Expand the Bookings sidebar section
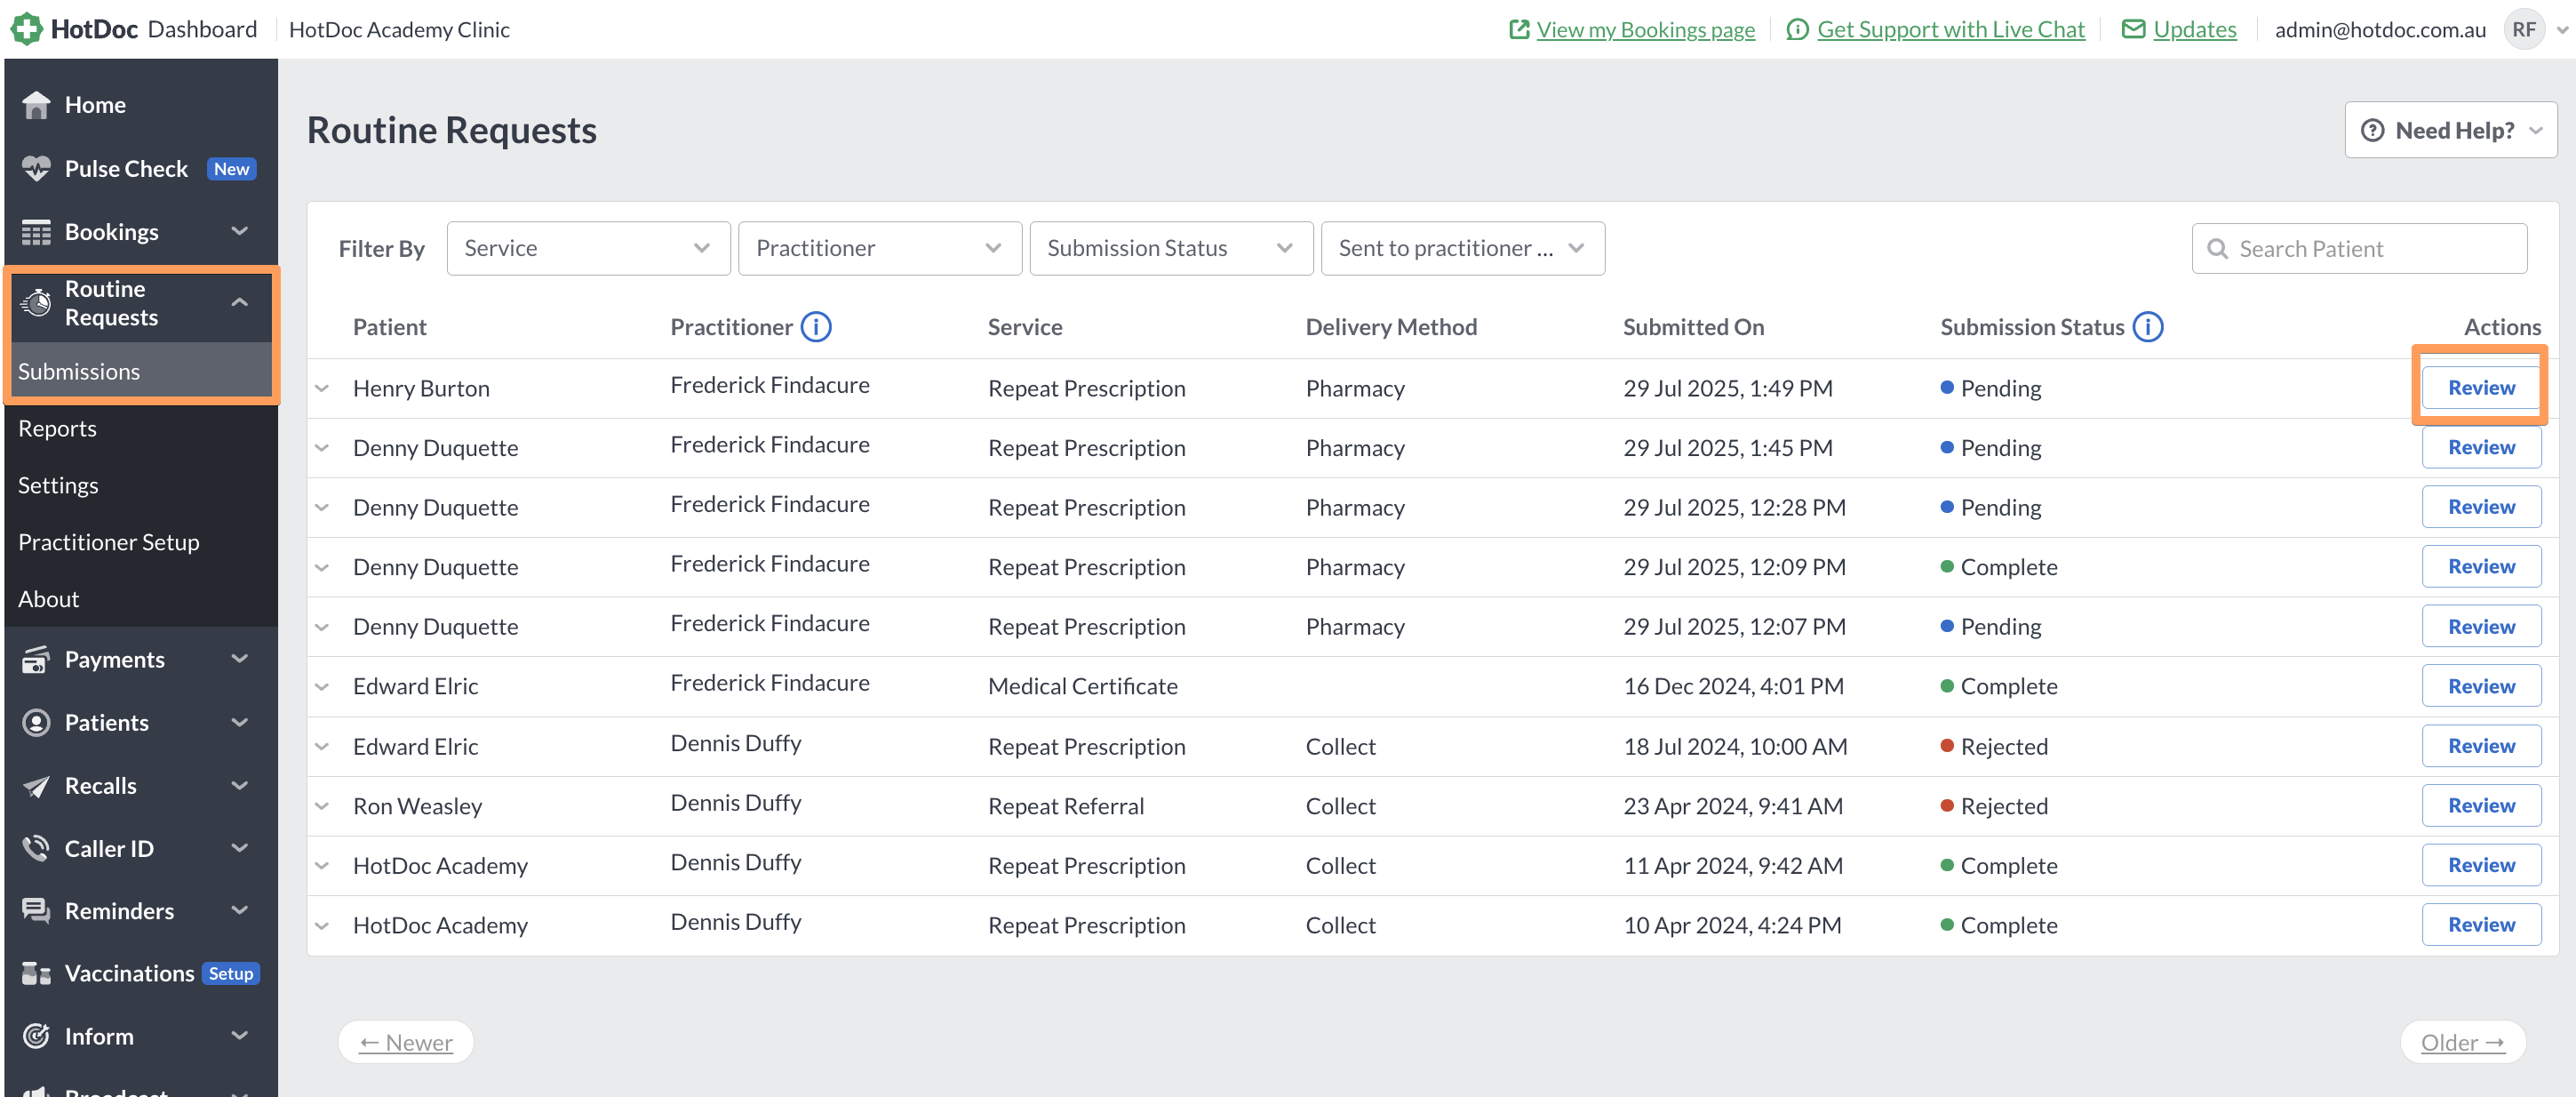The height and width of the screenshot is (1097, 2576). point(240,231)
